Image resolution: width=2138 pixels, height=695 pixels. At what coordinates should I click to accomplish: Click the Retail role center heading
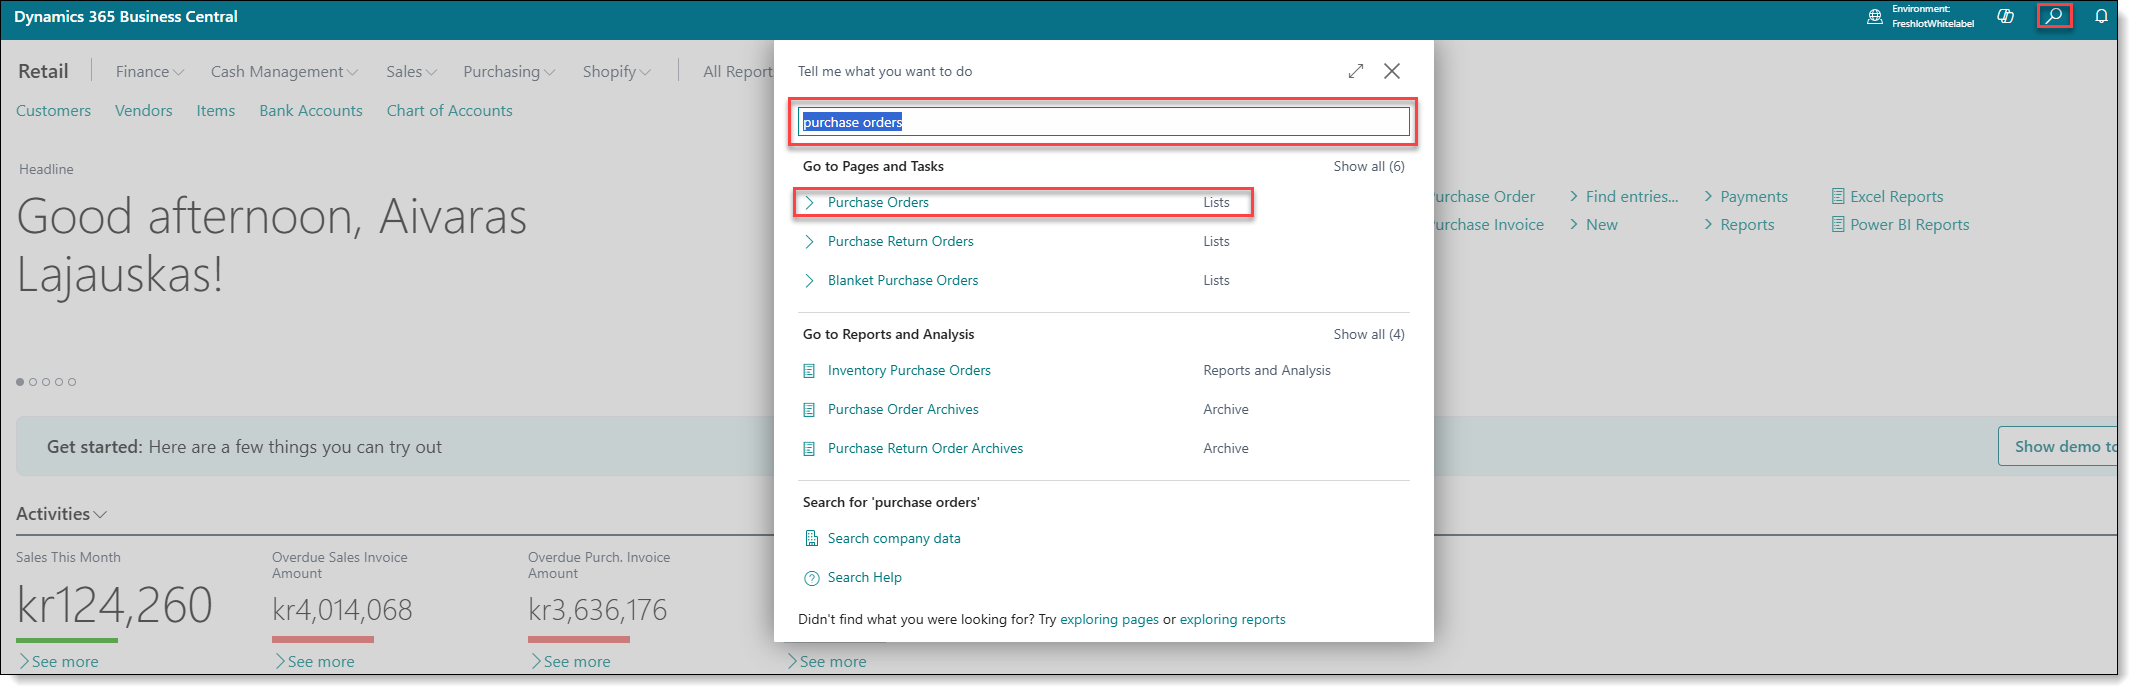point(43,71)
